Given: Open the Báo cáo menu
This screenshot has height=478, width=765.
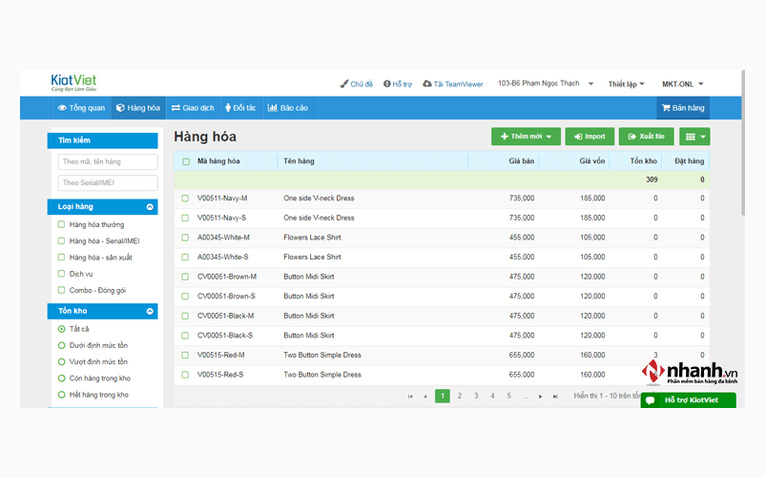Looking at the screenshot, I should click(288, 108).
